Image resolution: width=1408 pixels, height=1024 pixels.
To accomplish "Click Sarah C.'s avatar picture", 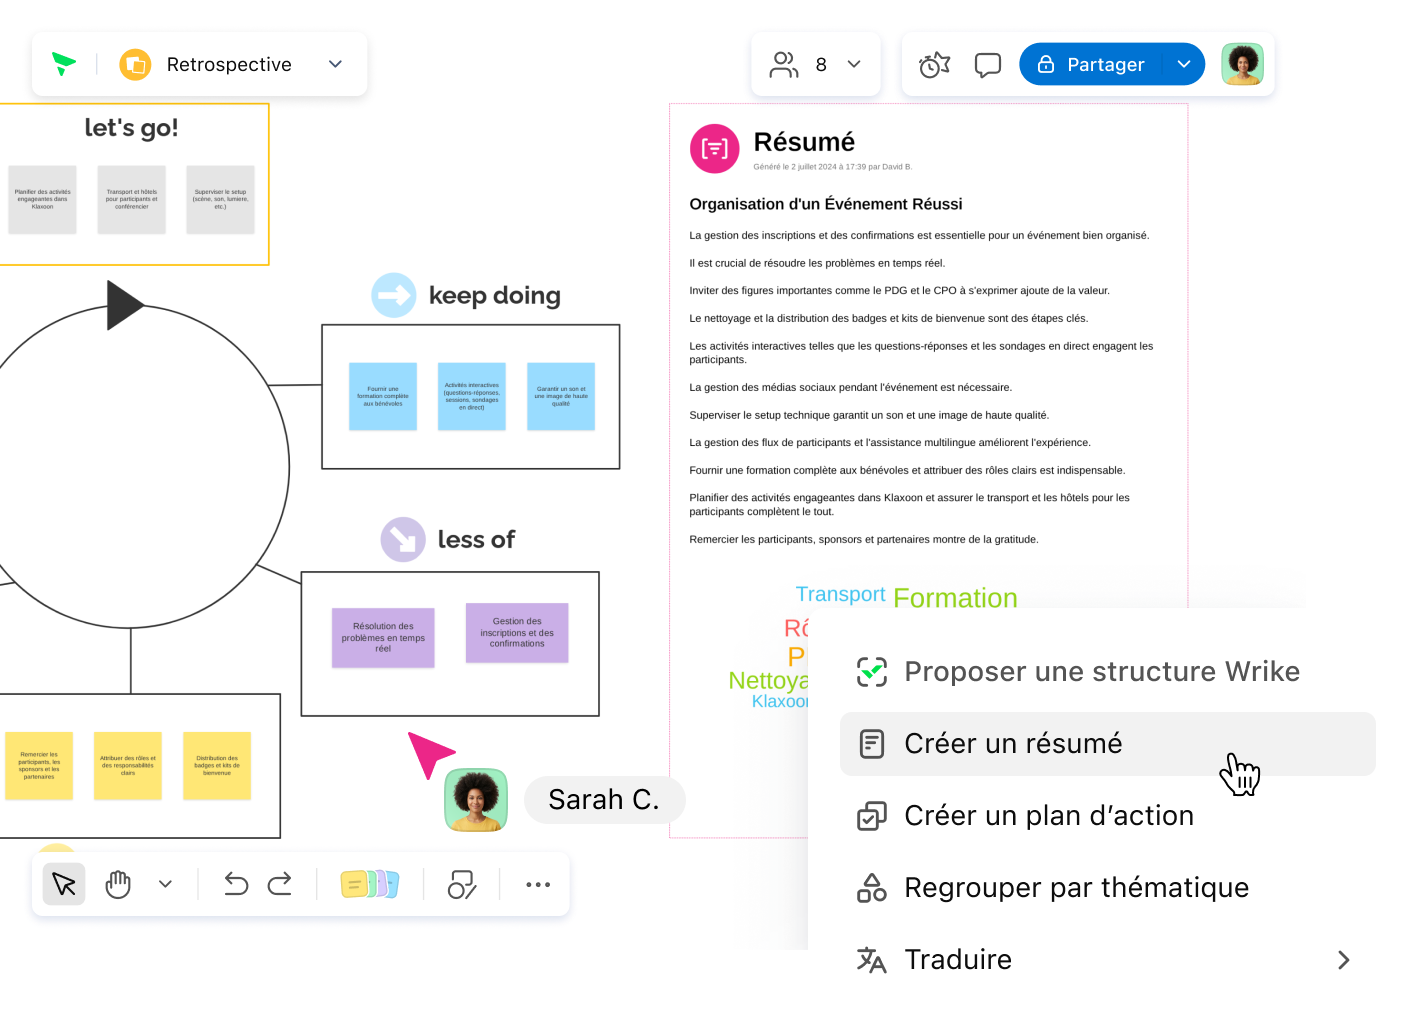I will coord(476,800).
